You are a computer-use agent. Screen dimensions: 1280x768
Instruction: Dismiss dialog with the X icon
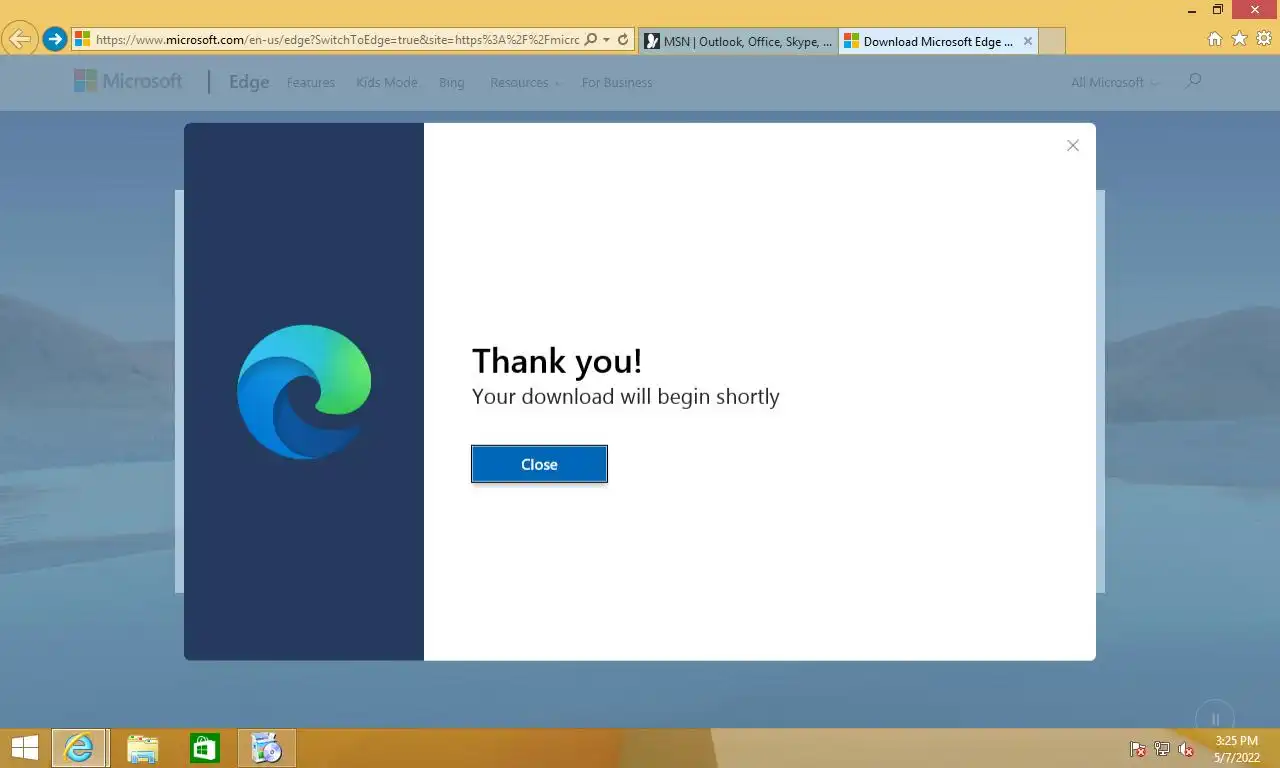pyautogui.click(x=1073, y=145)
